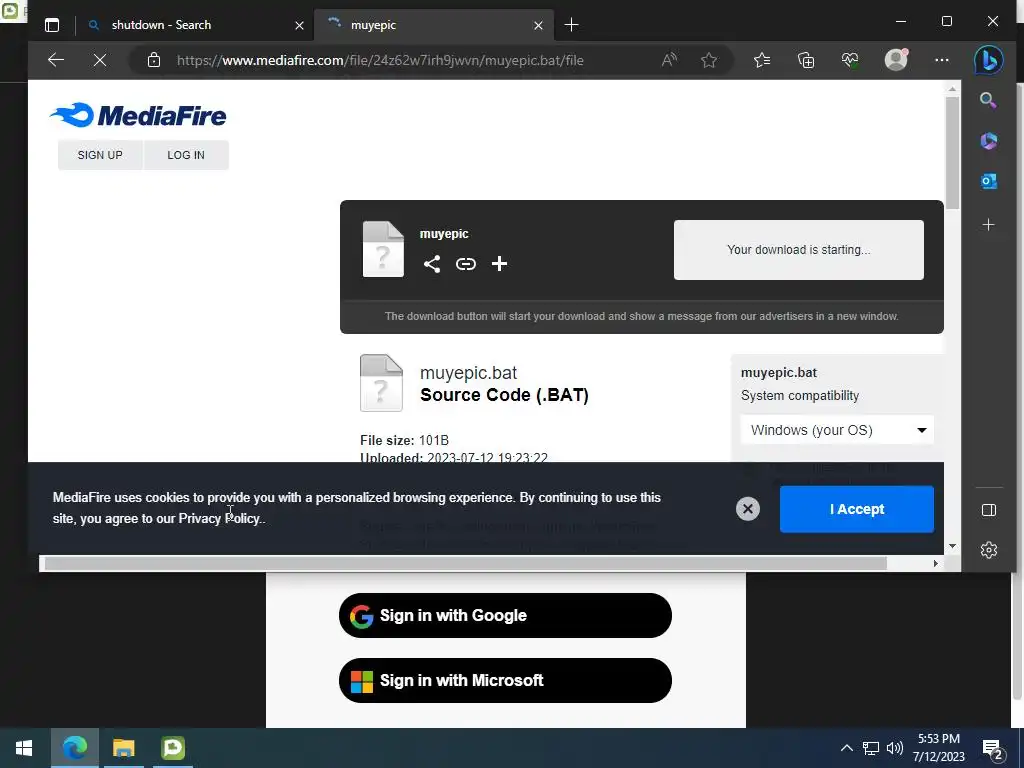Open Outlook in the sidebar
Viewport: 1024px width, 768px height.
[x=988, y=181]
